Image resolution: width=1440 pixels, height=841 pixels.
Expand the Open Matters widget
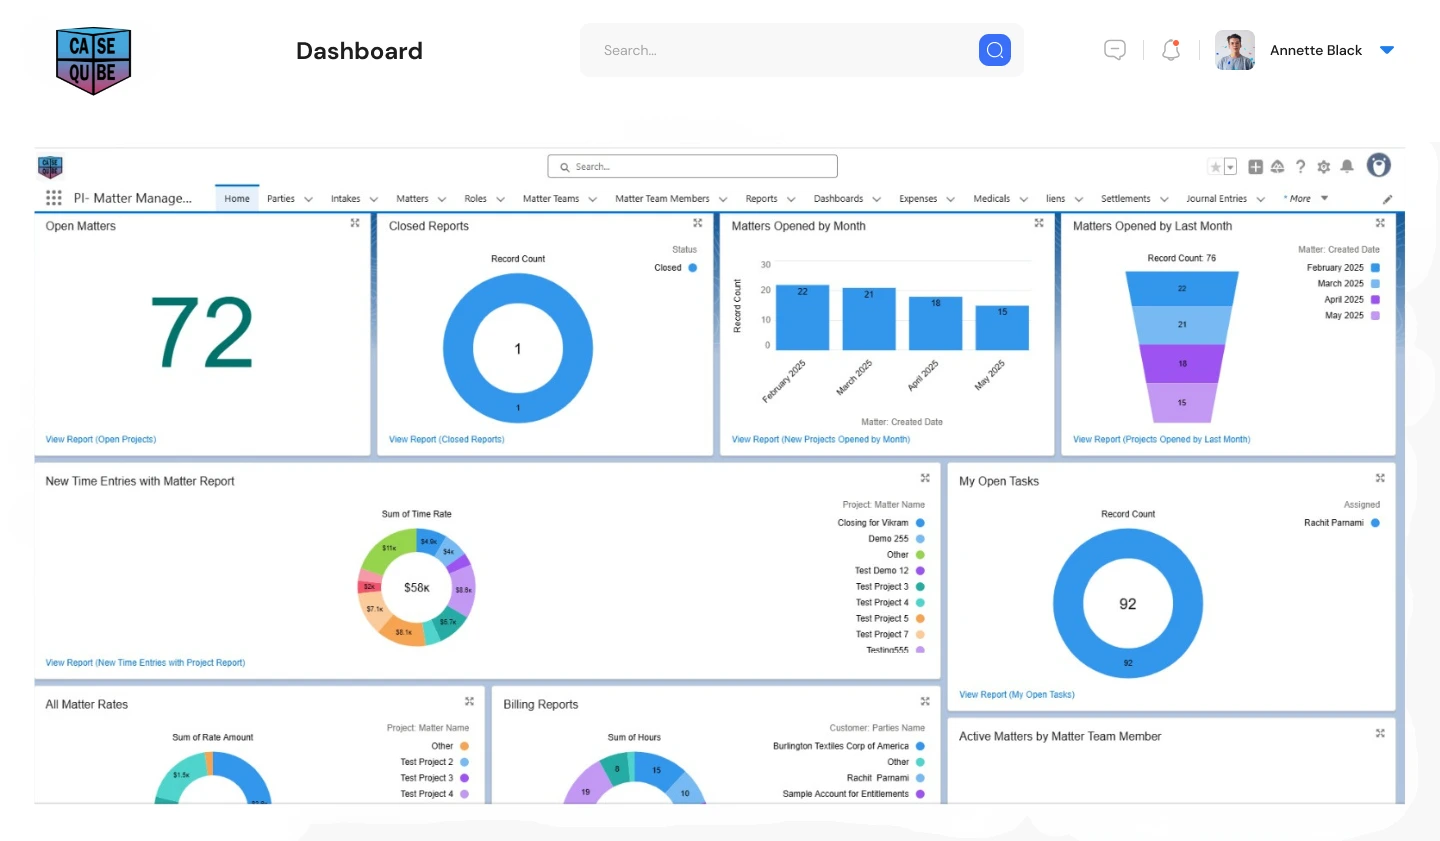[x=355, y=223]
